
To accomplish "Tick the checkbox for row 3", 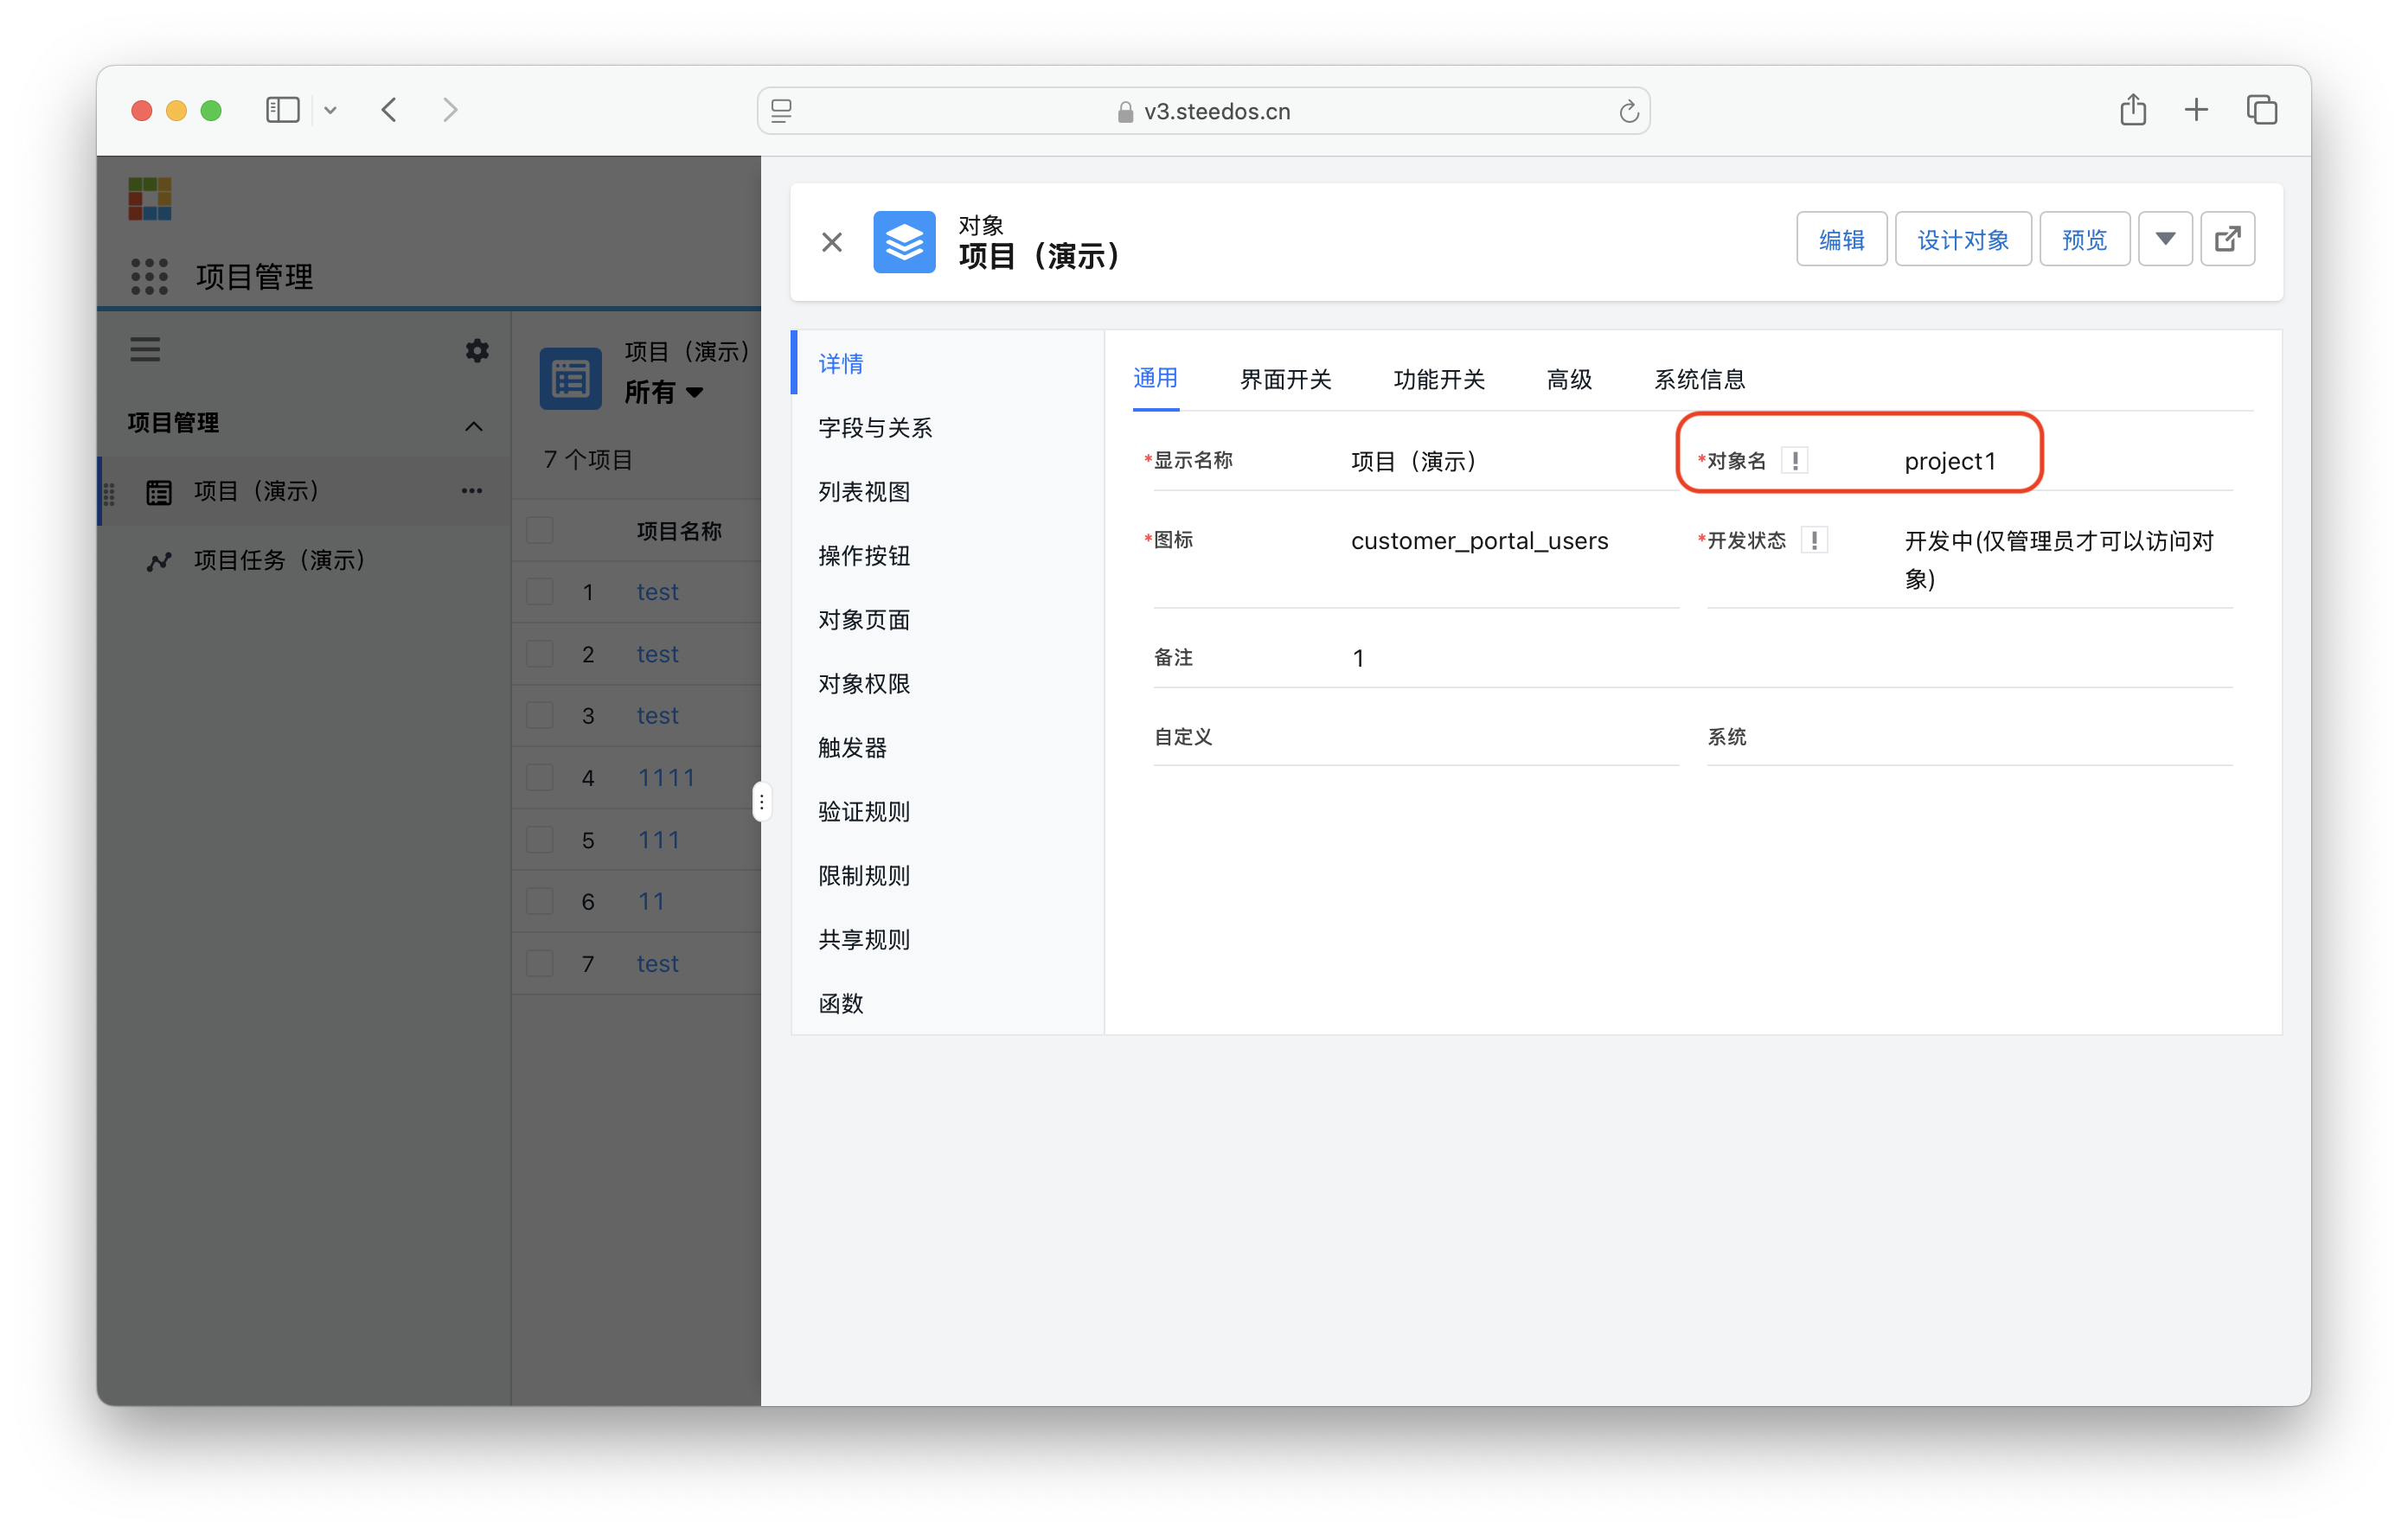I will (539, 715).
